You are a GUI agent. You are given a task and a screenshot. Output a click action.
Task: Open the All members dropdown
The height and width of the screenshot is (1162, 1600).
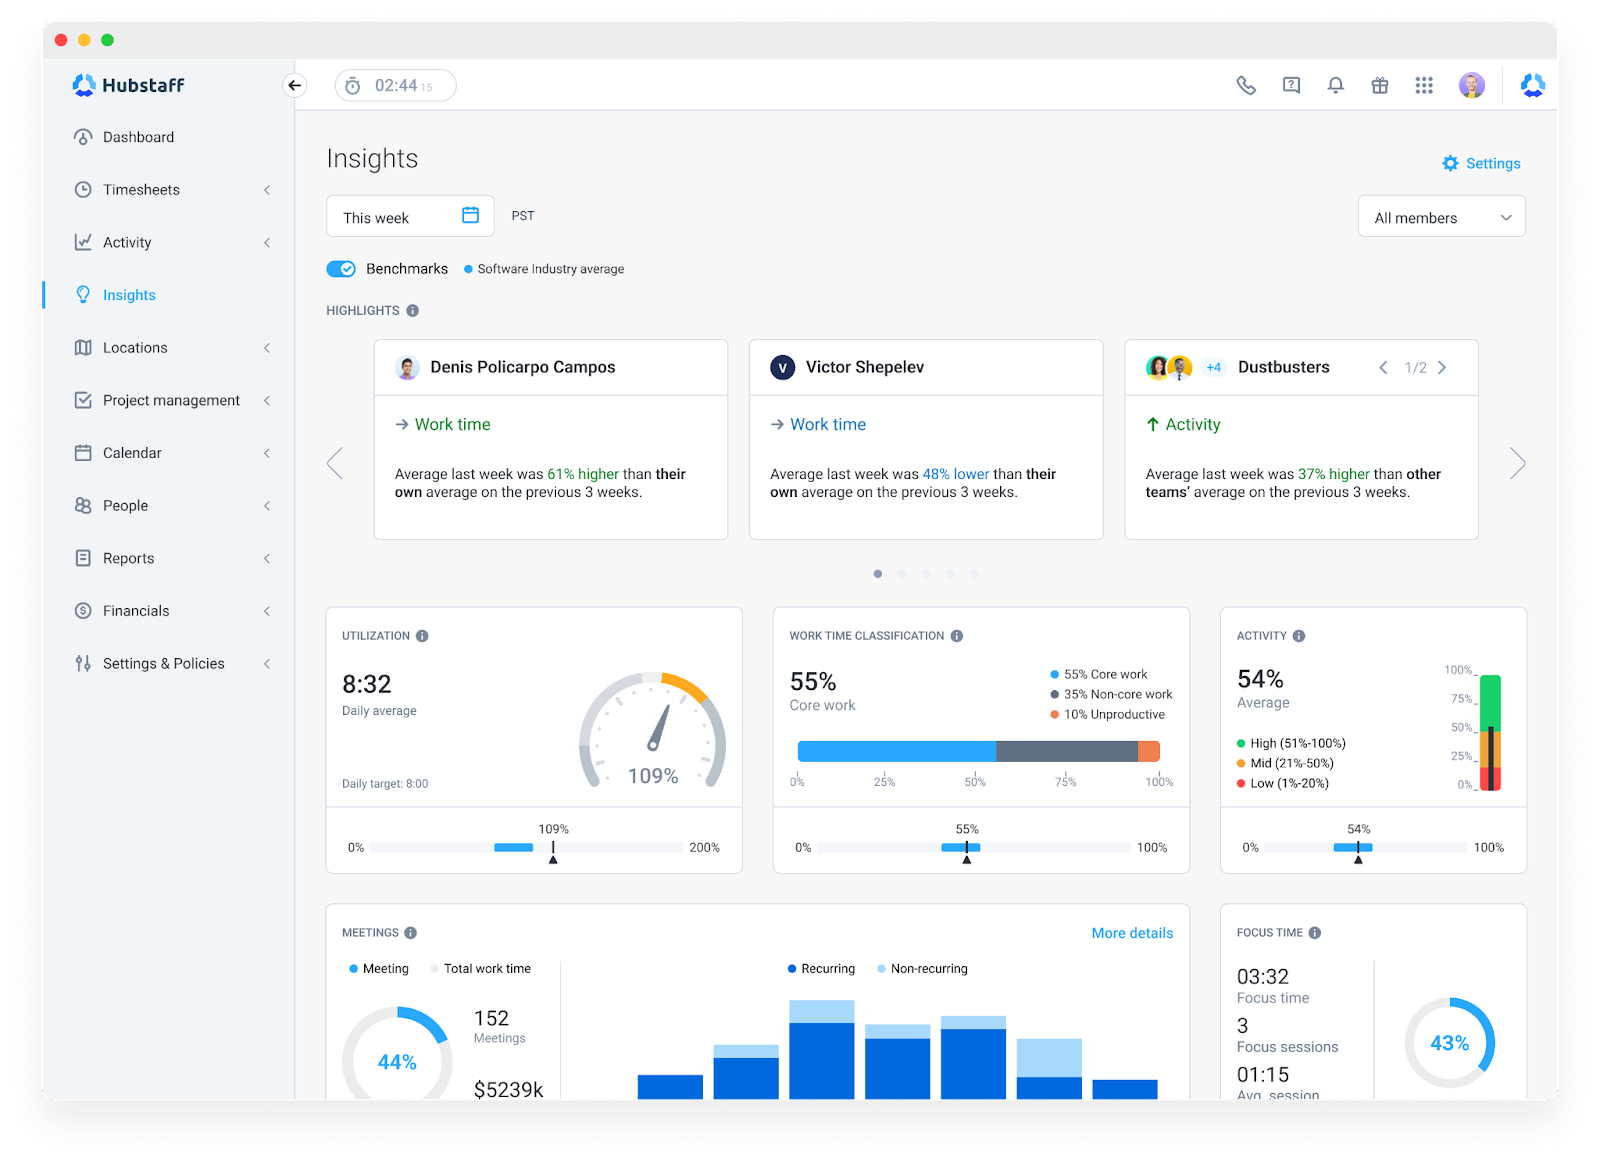pyautogui.click(x=1441, y=216)
